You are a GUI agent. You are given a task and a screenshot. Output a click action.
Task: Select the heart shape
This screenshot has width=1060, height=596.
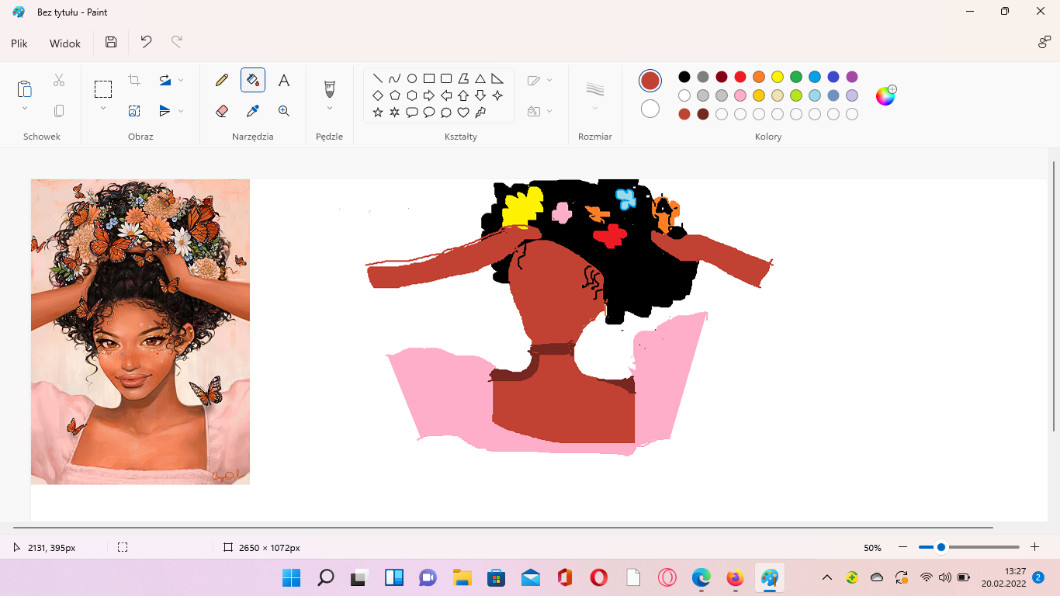[463, 112]
